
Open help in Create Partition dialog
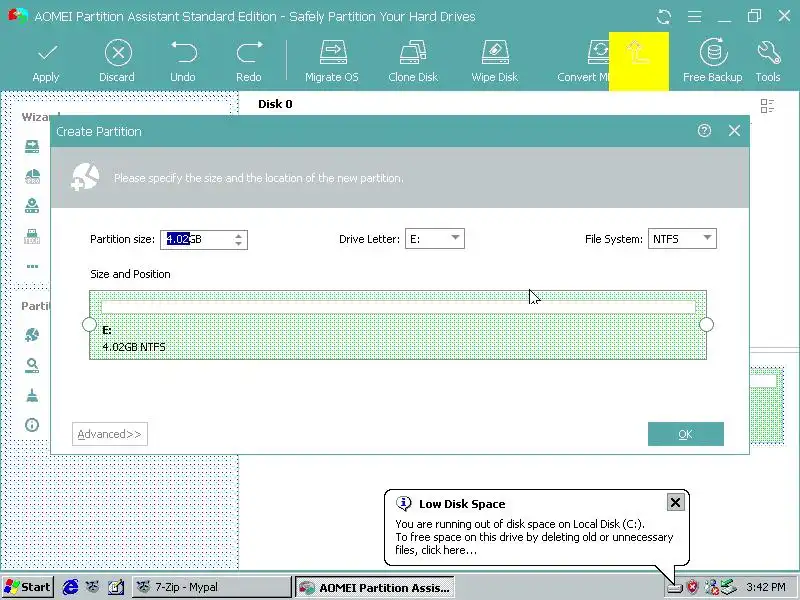click(x=704, y=131)
